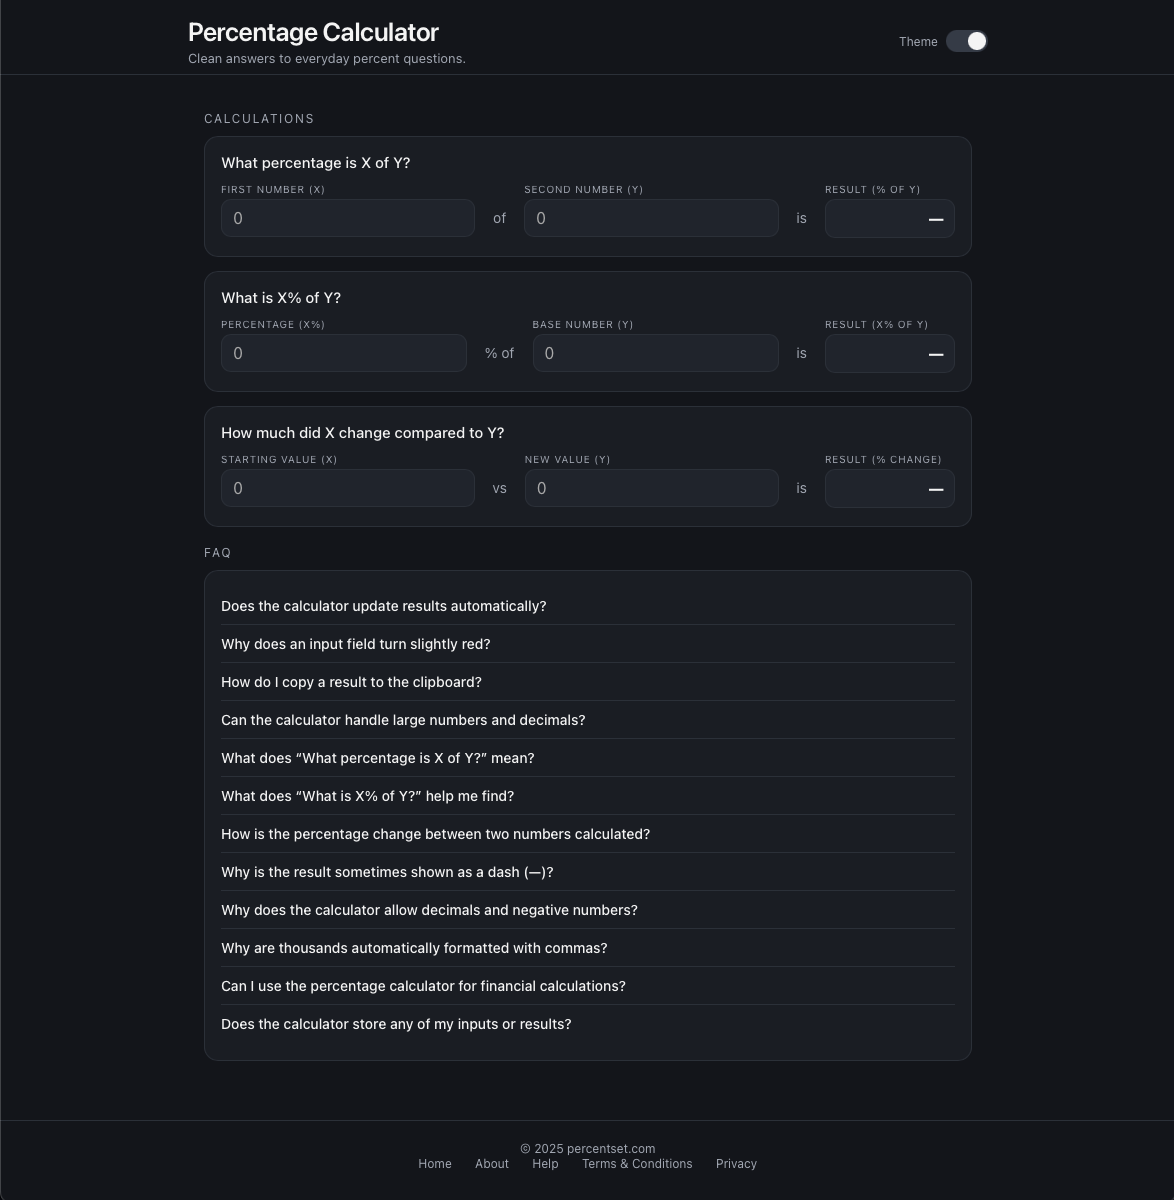Expand FAQ about large numbers and decimals
The height and width of the screenshot is (1200, 1174).
click(588, 720)
